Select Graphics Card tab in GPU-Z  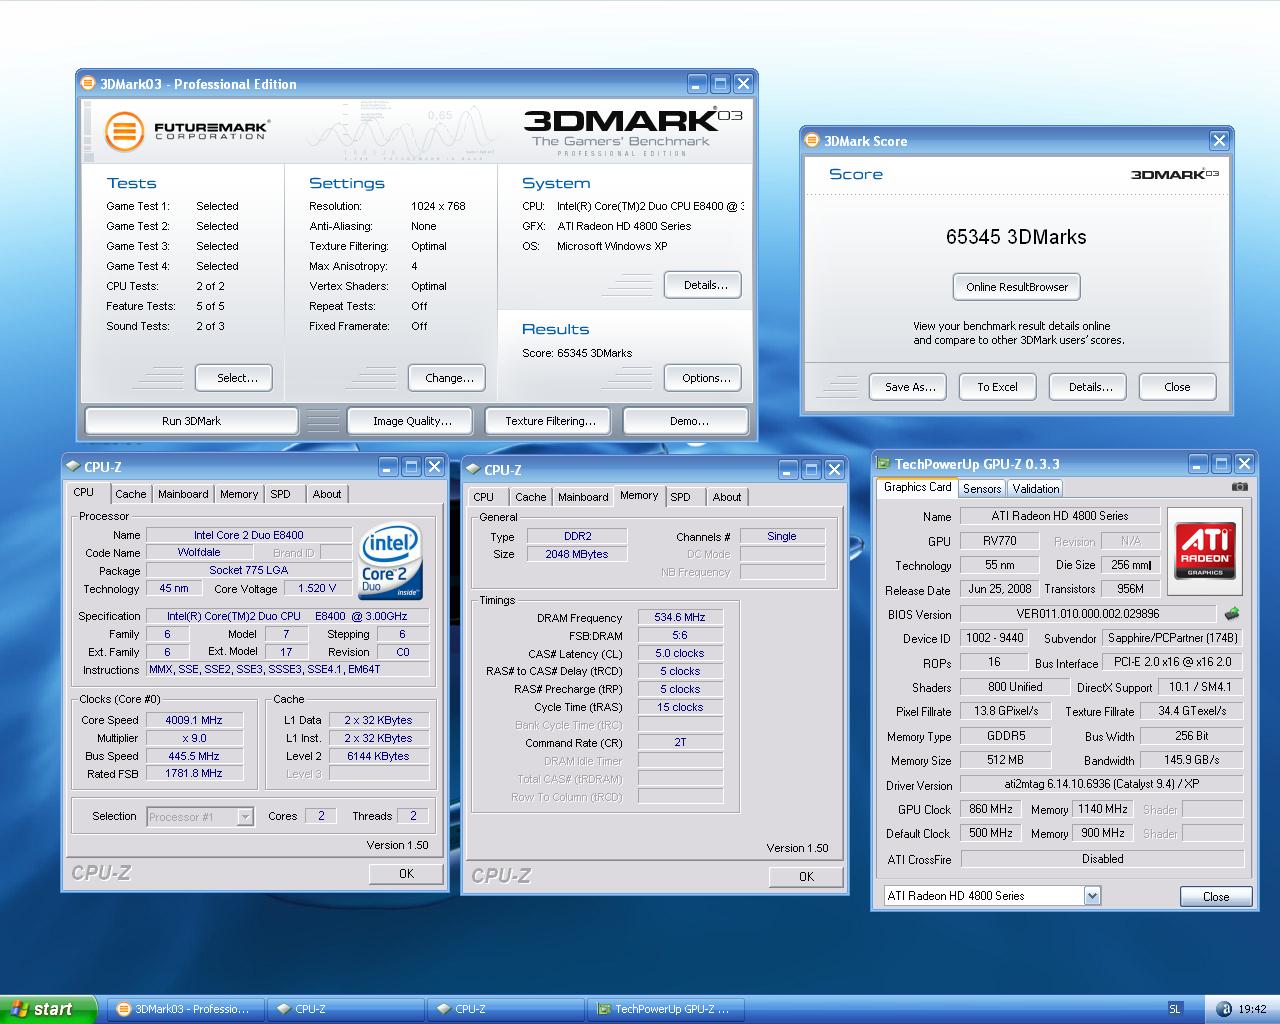pos(917,487)
